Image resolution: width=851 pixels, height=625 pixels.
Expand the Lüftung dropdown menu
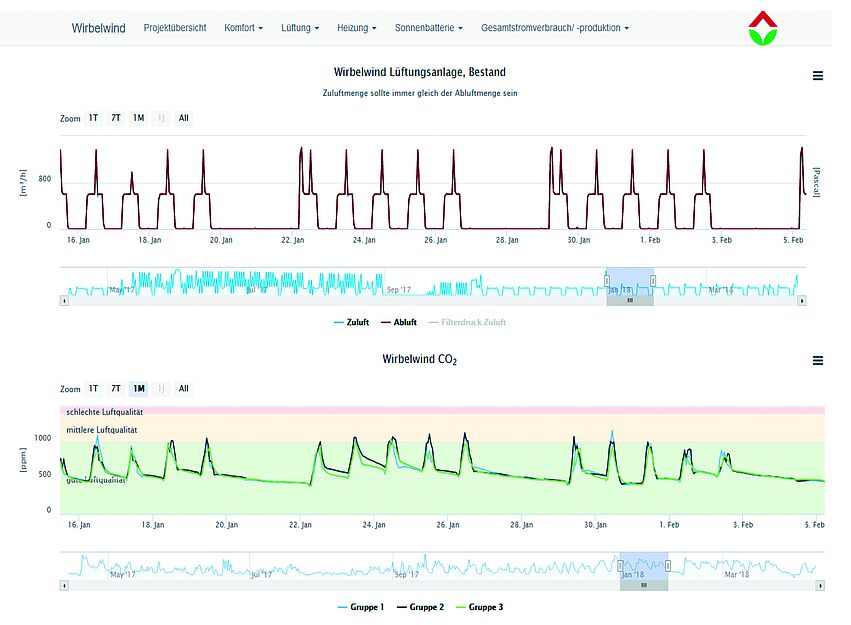click(300, 28)
